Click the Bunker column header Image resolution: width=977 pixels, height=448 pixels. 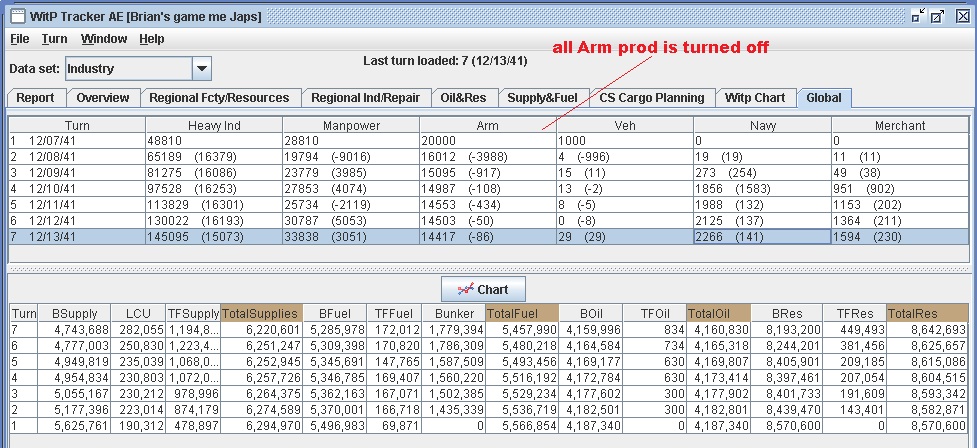pos(453,313)
